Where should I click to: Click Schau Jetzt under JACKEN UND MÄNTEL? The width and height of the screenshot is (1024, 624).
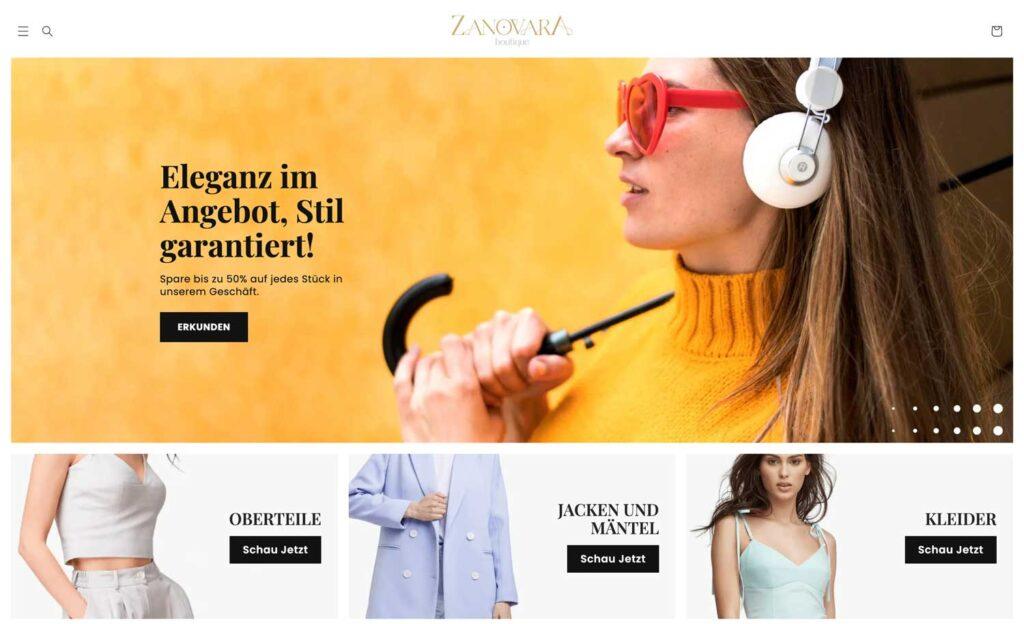(x=613, y=559)
